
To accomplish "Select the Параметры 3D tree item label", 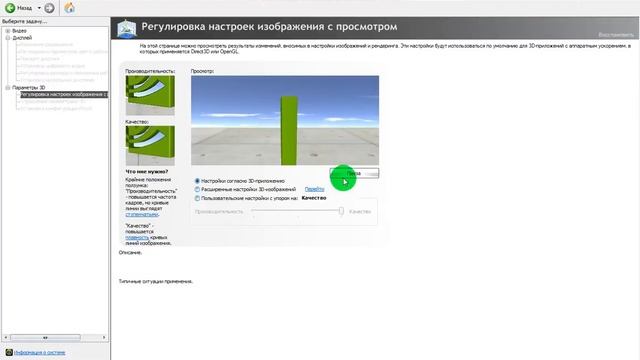I will (28, 87).
